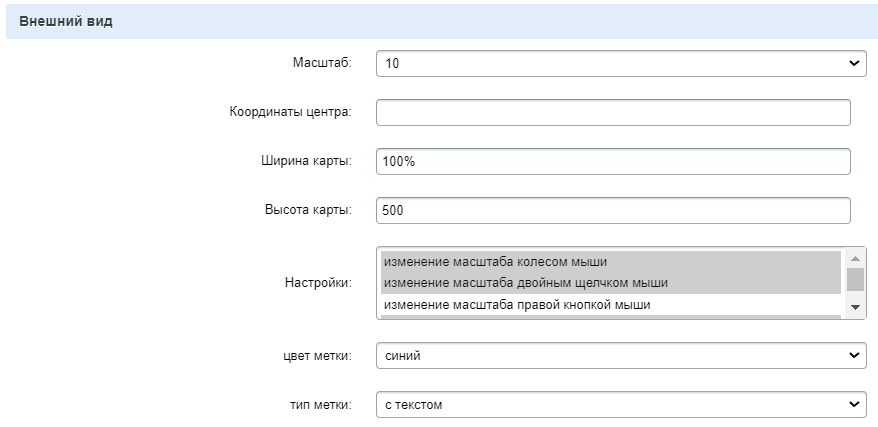878x427 pixels.
Task: Open the Масштаб dropdown showing 10
Action: tap(620, 63)
